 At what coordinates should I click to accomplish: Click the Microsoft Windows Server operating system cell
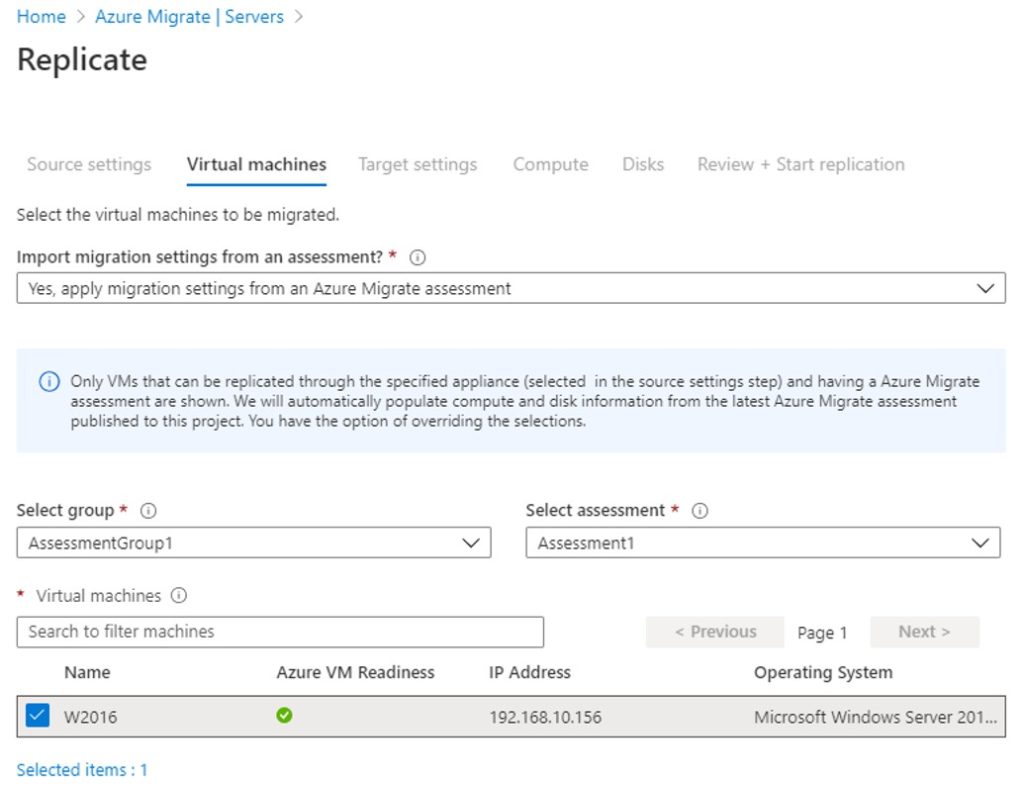875,717
